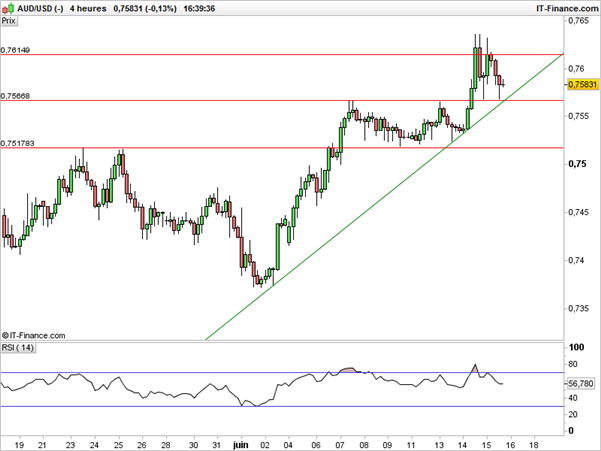Click the date label 31 on time axis
The image size is (601, 451).
pyautogui.click(x=217, y=445)
